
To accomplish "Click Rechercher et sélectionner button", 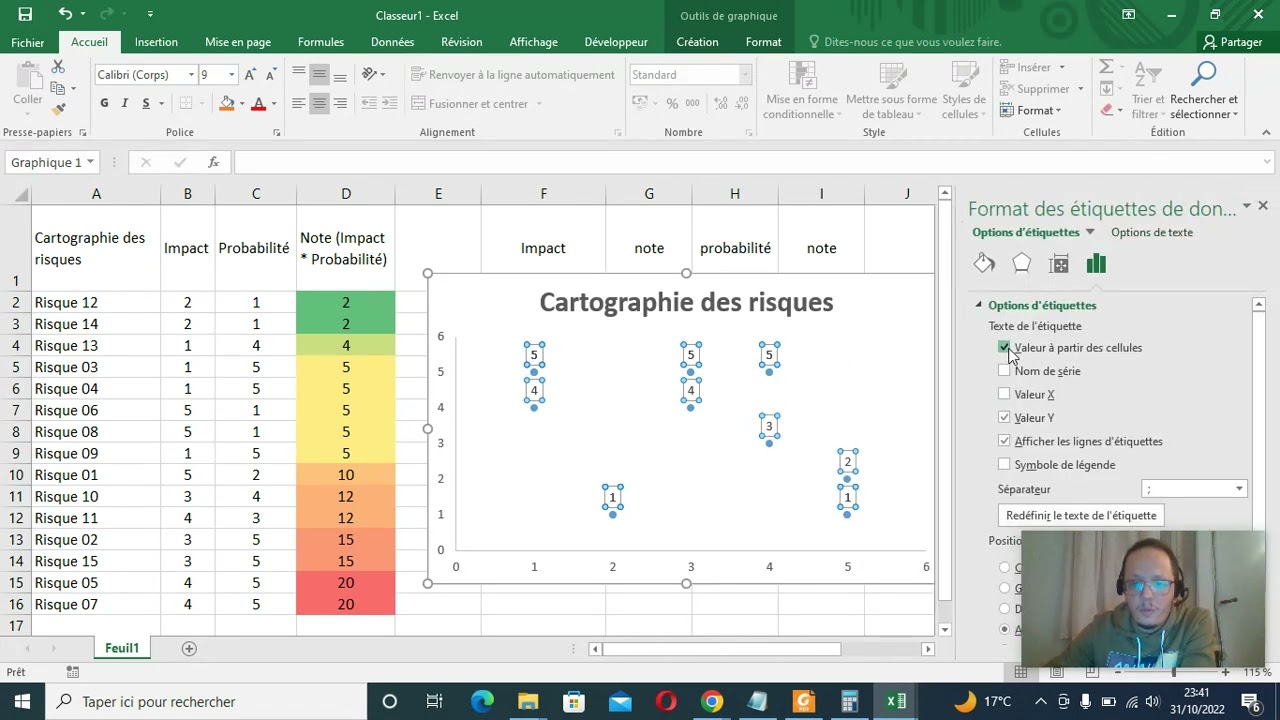I will coord(1204,91).
